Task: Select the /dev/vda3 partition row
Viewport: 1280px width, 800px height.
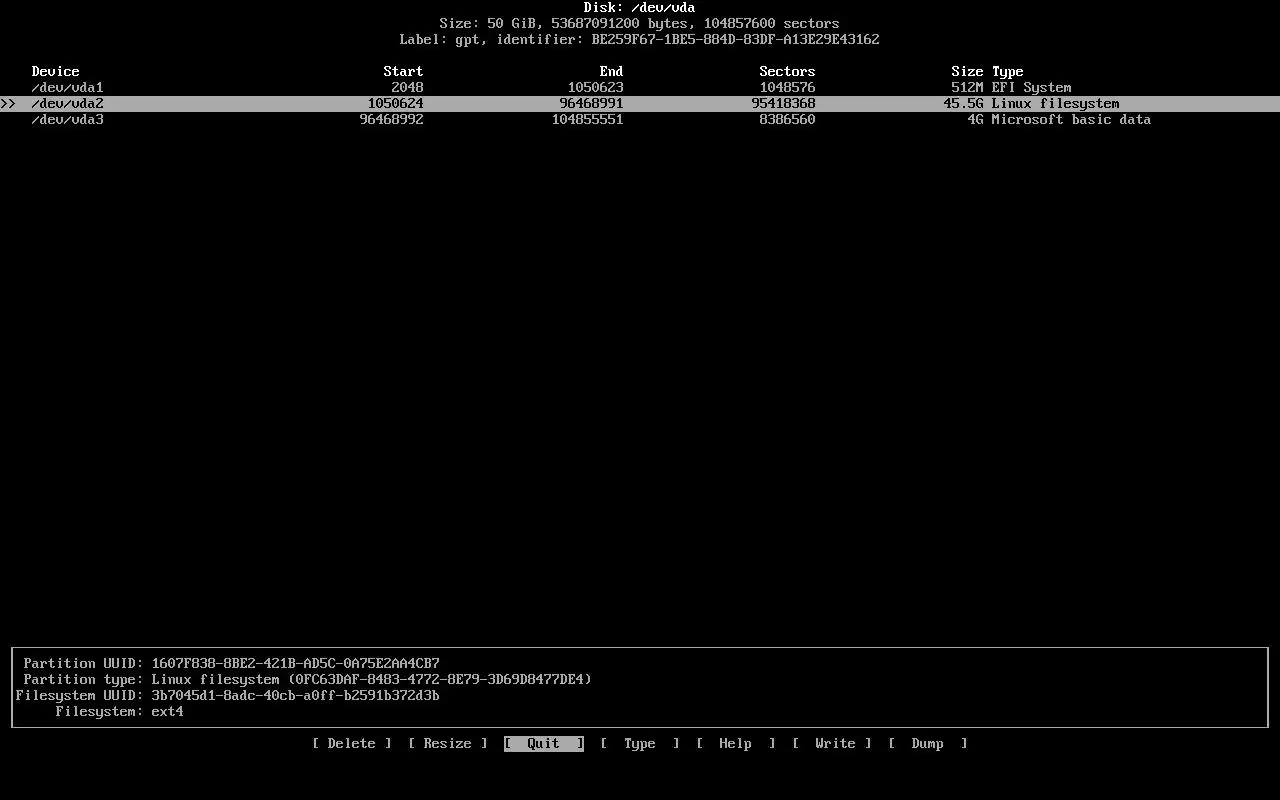Action: coord(640,119)
